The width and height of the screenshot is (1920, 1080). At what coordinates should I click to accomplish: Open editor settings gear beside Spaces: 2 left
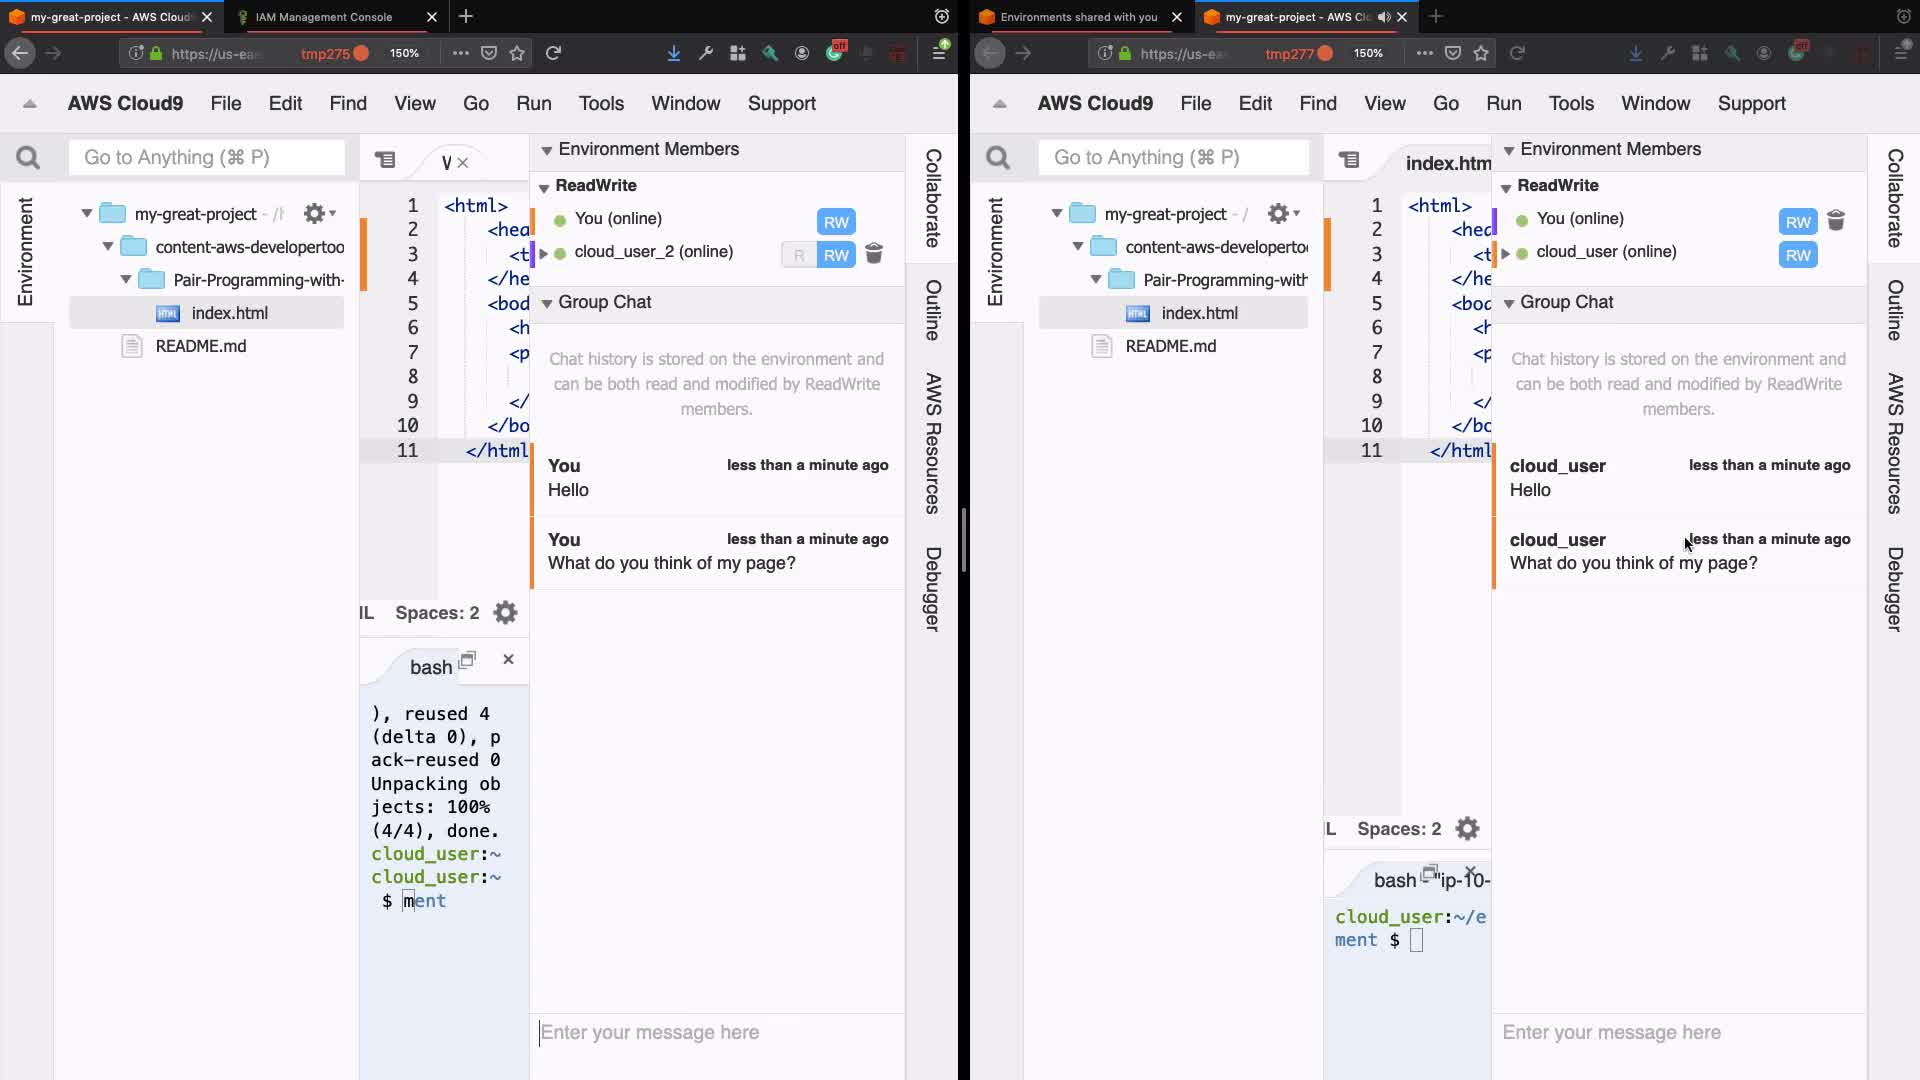pos(506,613)
